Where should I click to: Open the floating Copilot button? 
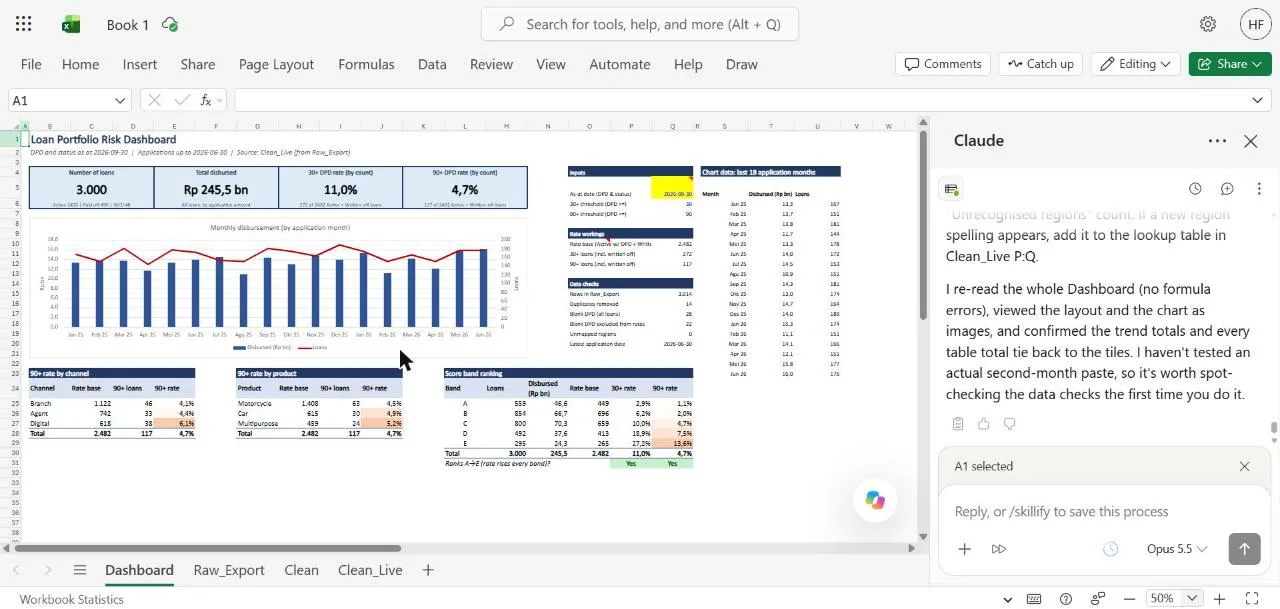(875, 501)
